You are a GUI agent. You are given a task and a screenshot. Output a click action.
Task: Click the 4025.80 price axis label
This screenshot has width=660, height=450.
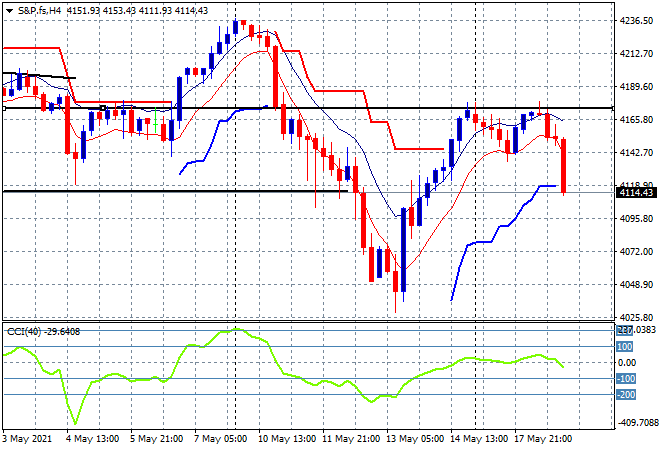click(635, 317)
